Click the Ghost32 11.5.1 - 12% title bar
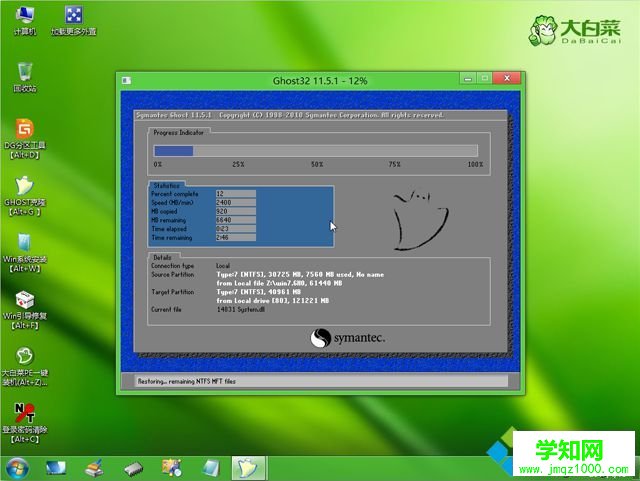The width and height of the screenshot is (640, 481). pos(320,81)
